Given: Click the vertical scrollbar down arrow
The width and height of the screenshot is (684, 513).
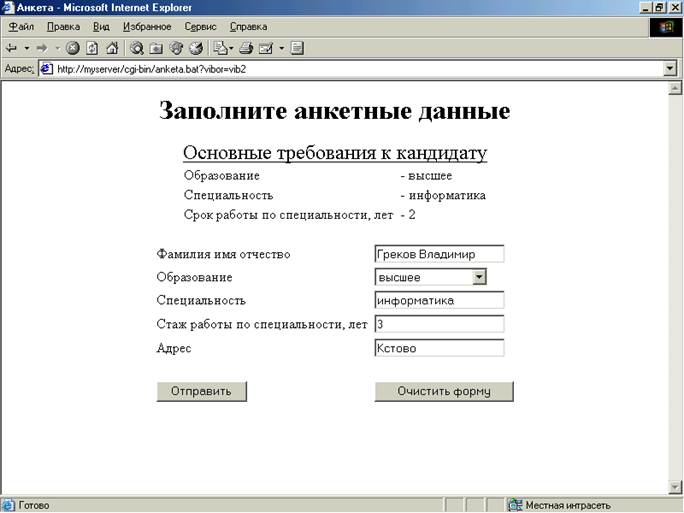Looking at the screenshot, I should pyautogui.click(x=674, y=487).
